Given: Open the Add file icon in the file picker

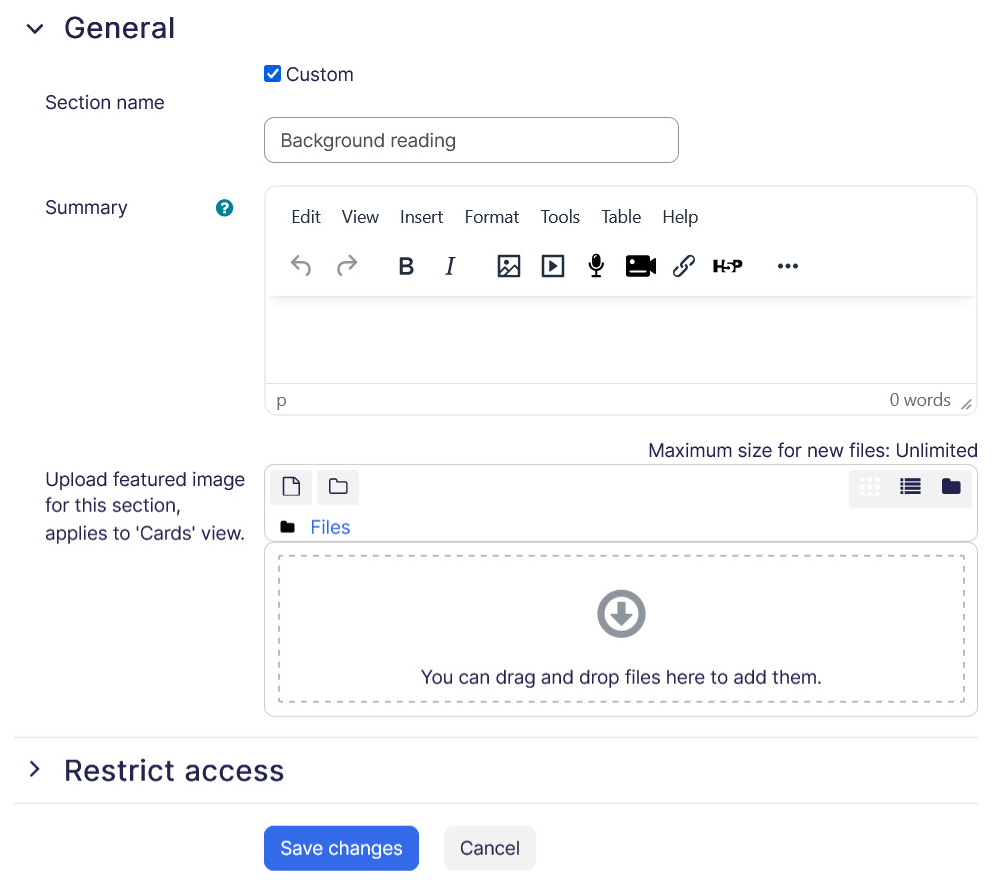Looking at the screenshot, I should click(x=291, y=486).
